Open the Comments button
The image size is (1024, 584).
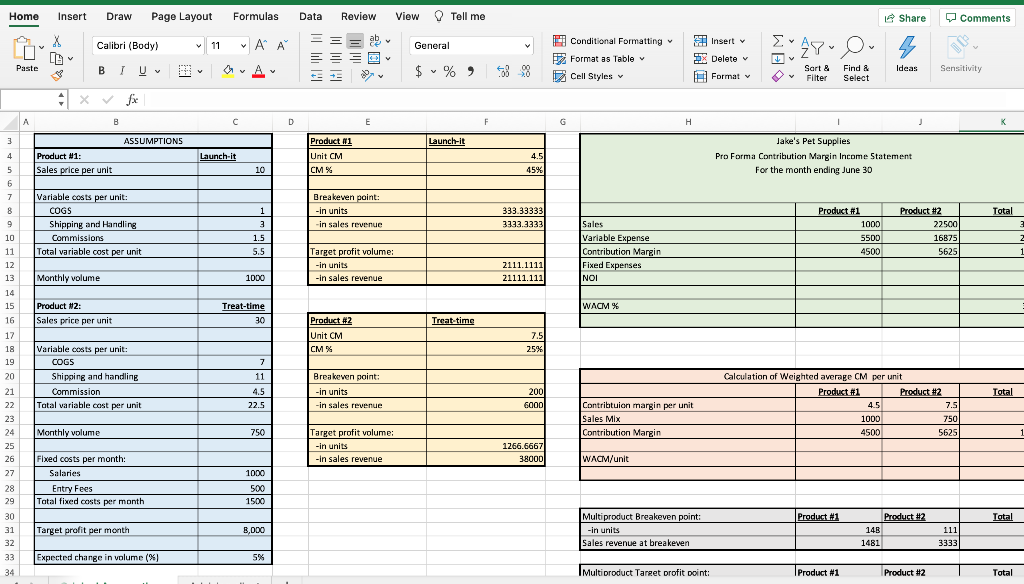pos(978,18)
